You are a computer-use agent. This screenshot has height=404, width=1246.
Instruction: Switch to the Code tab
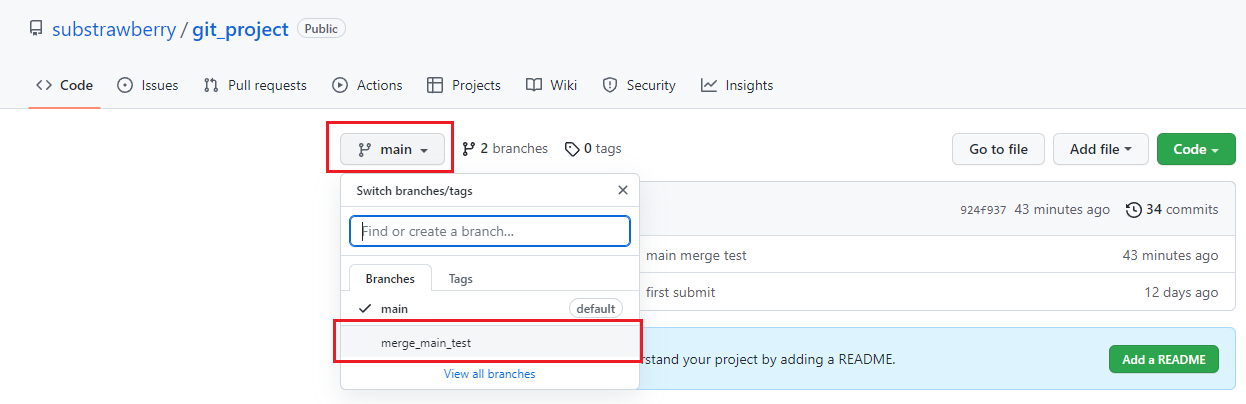(x=64, y=85)
